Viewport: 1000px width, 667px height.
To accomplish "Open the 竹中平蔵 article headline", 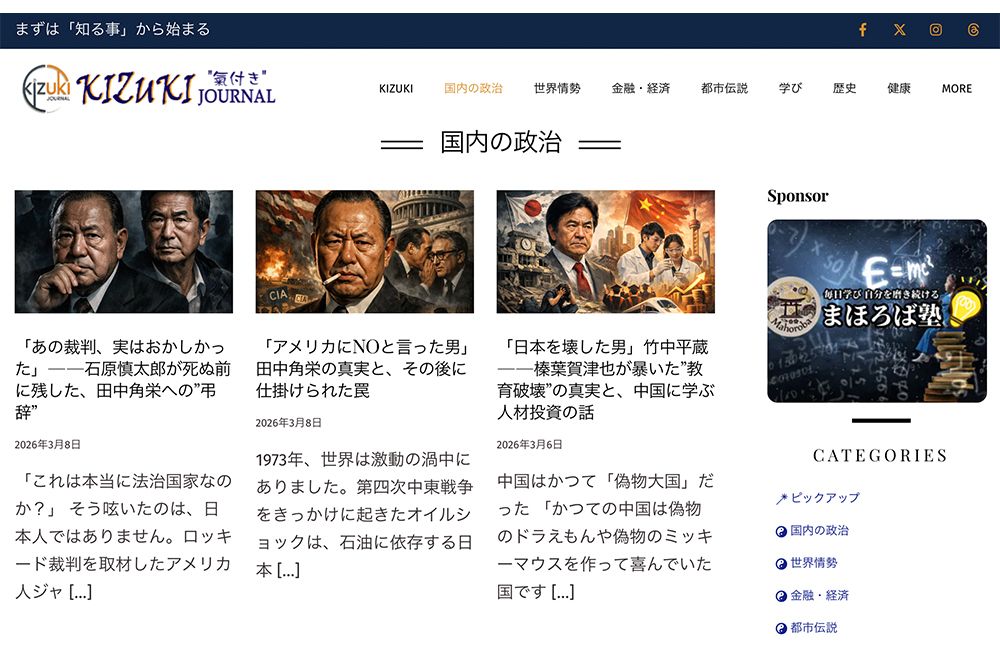I will coord(605,379).
